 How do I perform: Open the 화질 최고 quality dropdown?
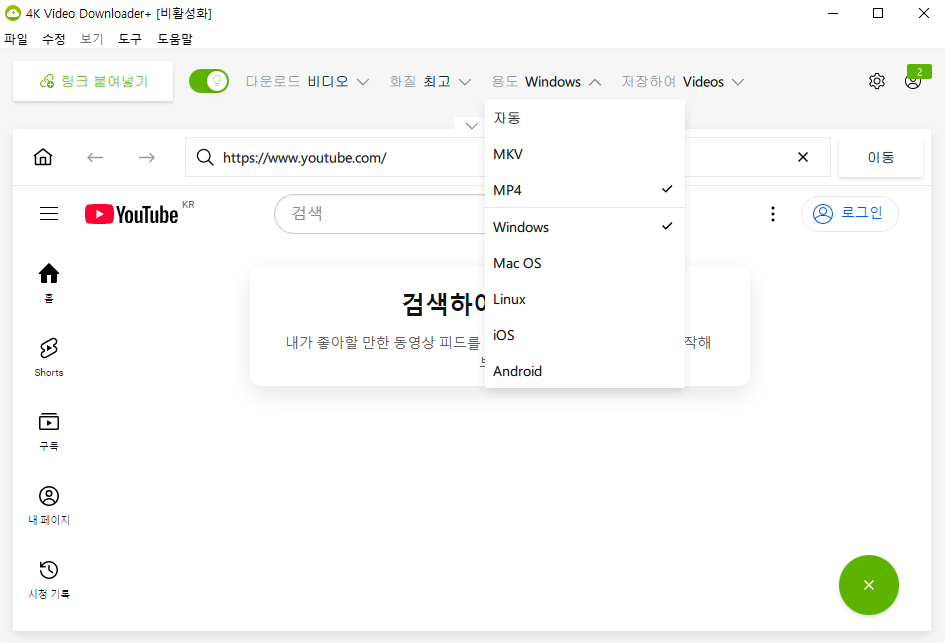coord(430,81)
